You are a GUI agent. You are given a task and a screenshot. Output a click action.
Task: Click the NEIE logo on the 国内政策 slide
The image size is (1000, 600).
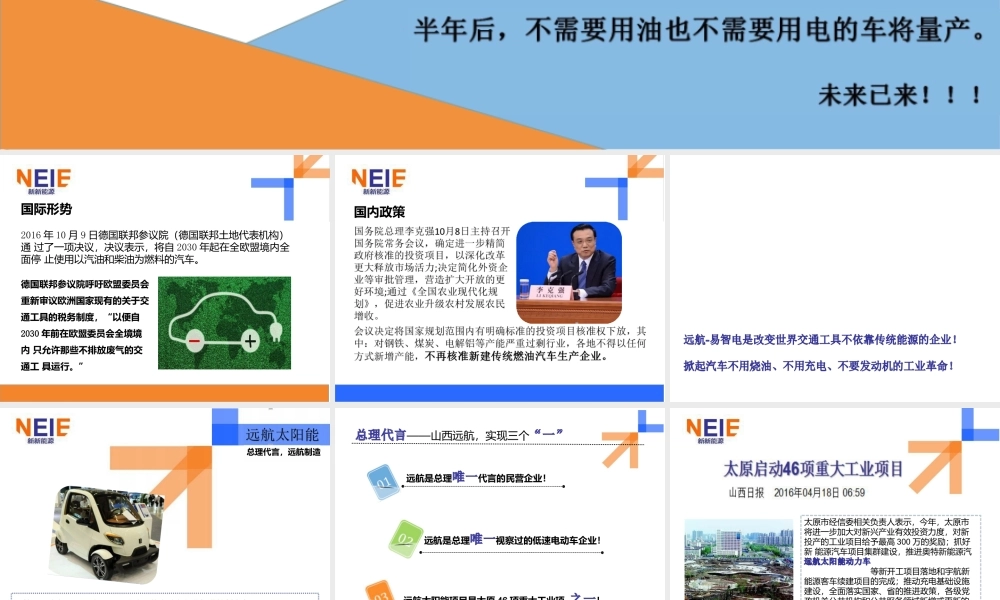click(x=378, y=180)
